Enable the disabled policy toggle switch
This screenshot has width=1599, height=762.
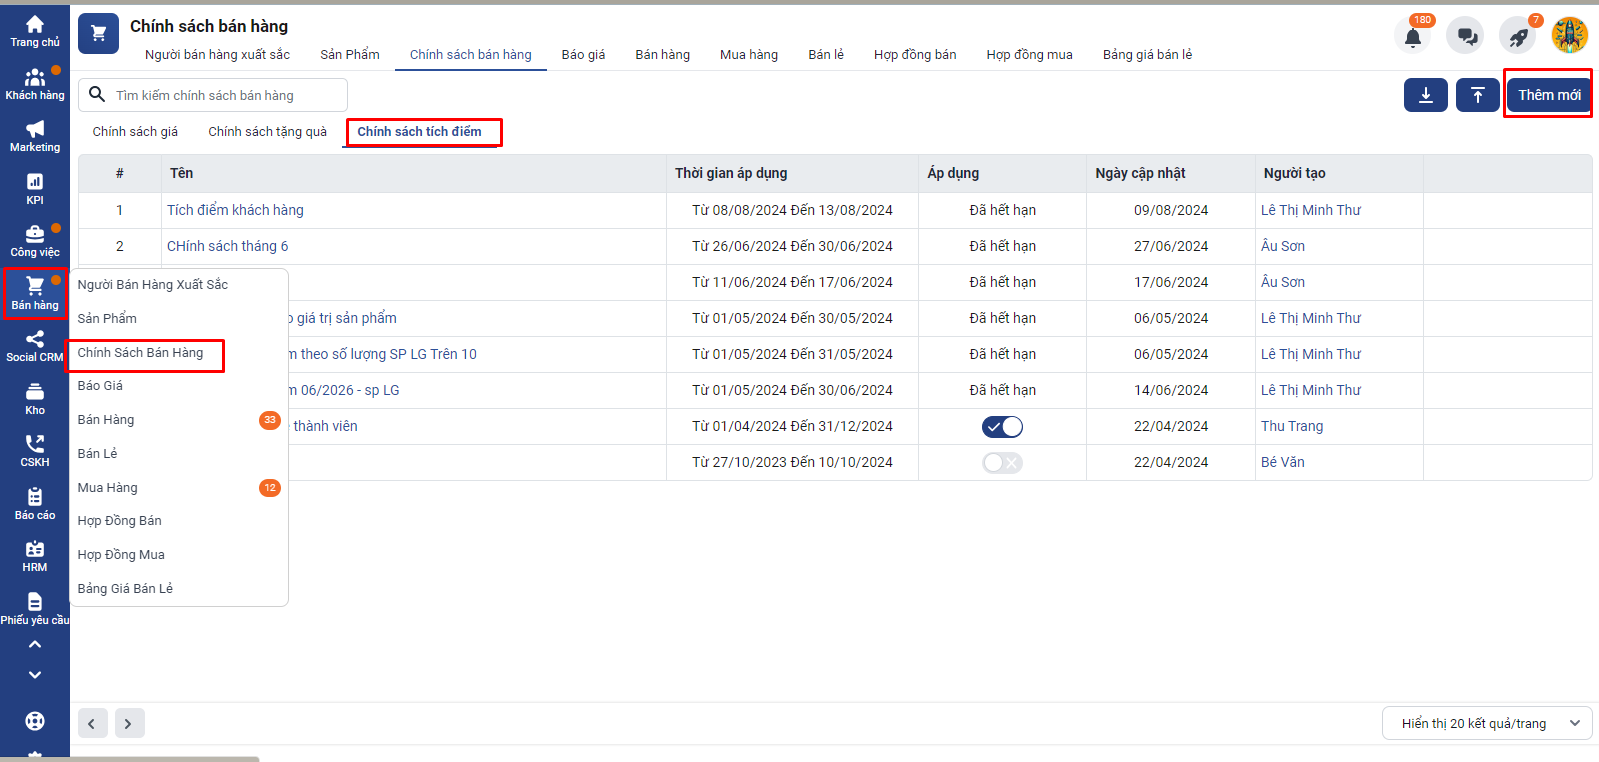1002,463
